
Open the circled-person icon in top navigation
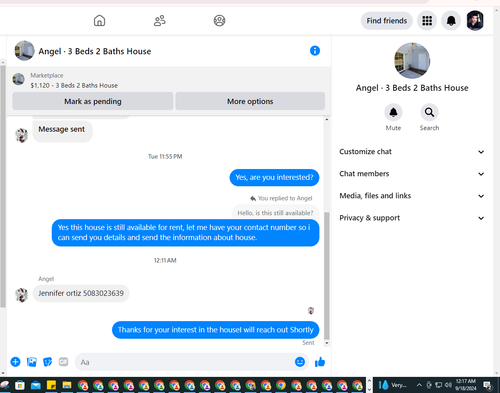click(x=219, y=21)
